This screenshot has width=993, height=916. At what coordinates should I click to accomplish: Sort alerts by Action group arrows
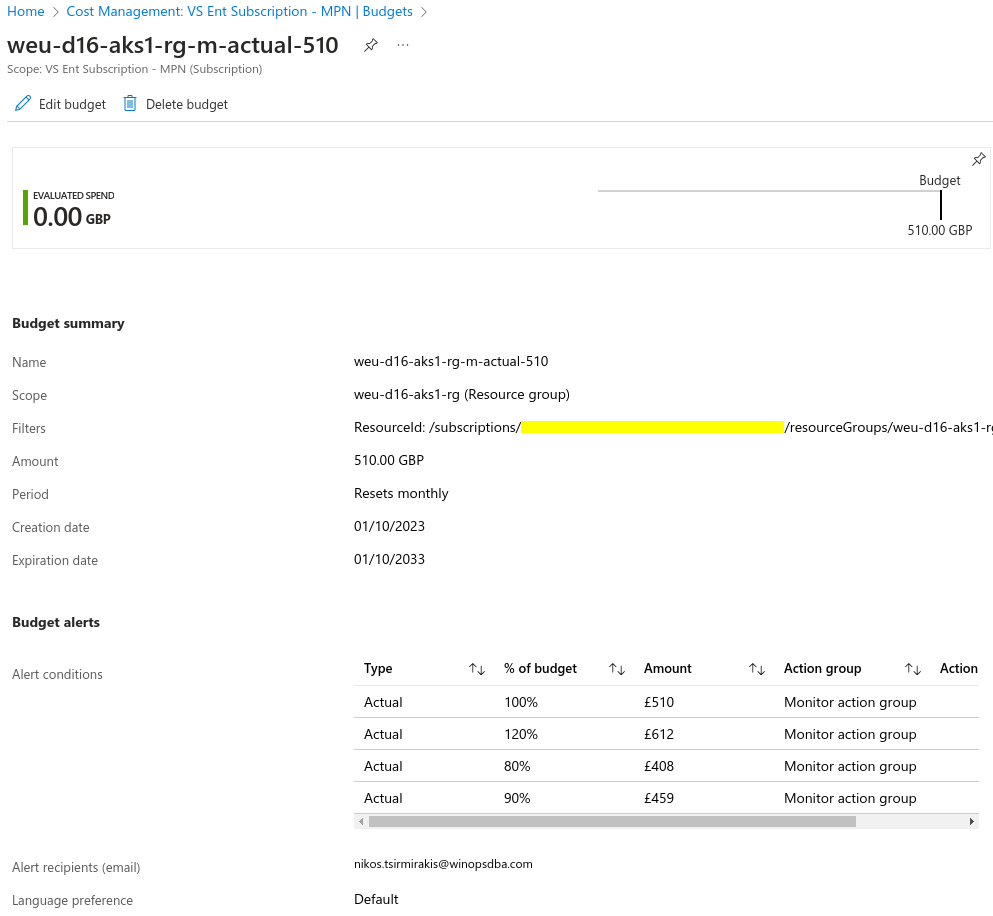pos(912,669)
